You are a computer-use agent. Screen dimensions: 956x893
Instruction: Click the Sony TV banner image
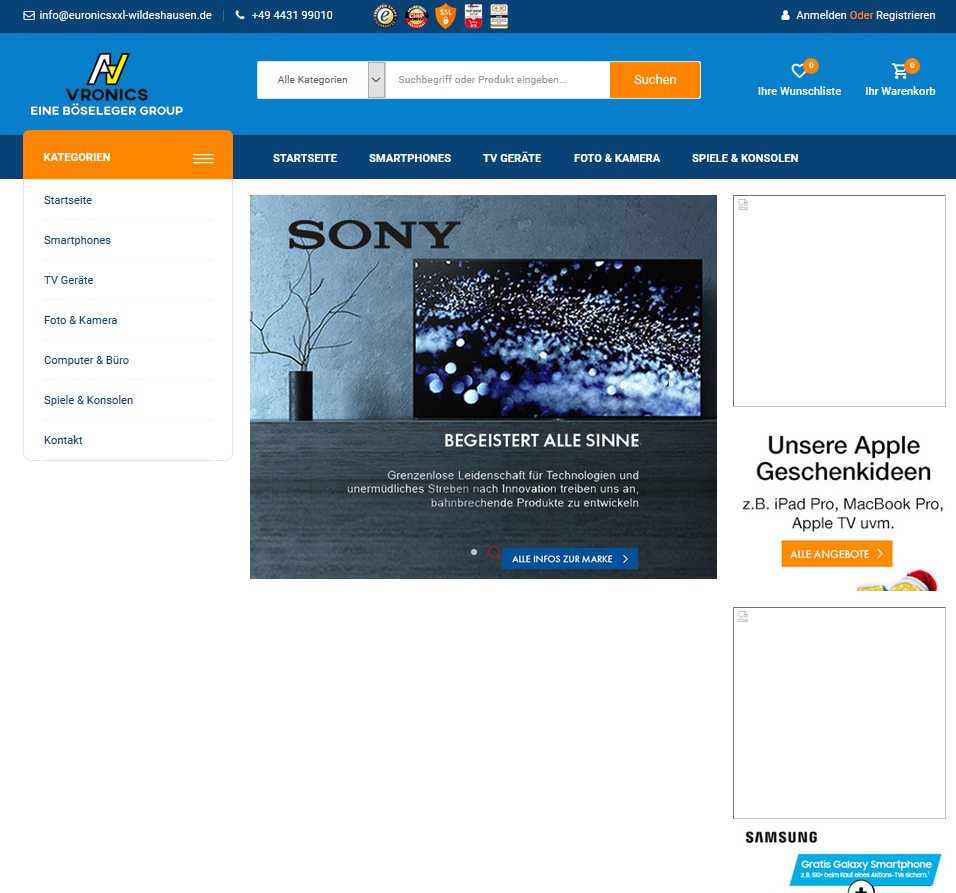click(x=483, y=387)
